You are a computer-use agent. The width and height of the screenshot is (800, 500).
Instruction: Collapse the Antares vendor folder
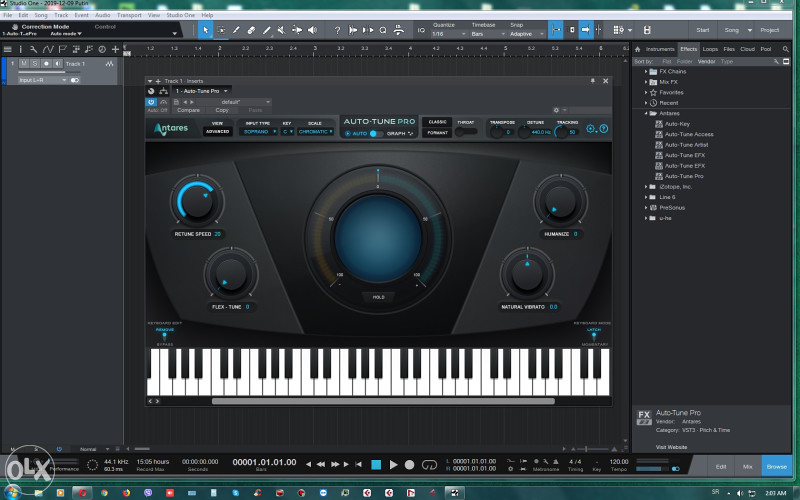pyautogui.click(x=646, y=113)
